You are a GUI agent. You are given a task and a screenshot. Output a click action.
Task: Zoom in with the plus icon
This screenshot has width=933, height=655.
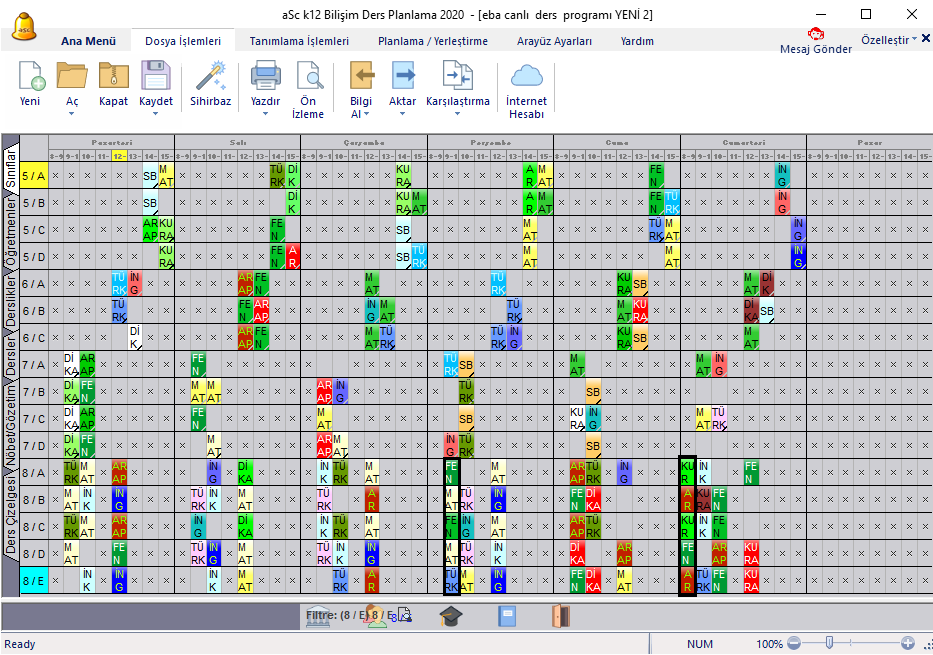[x=907, y=643]
